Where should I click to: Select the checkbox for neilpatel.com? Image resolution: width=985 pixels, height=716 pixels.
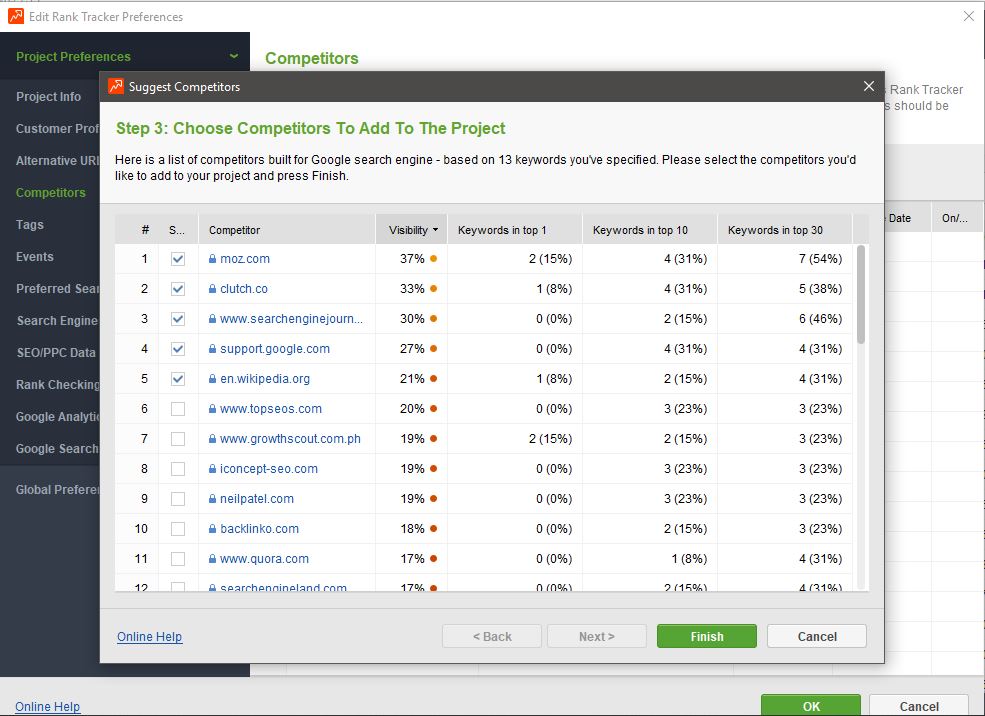pos(178,499)
